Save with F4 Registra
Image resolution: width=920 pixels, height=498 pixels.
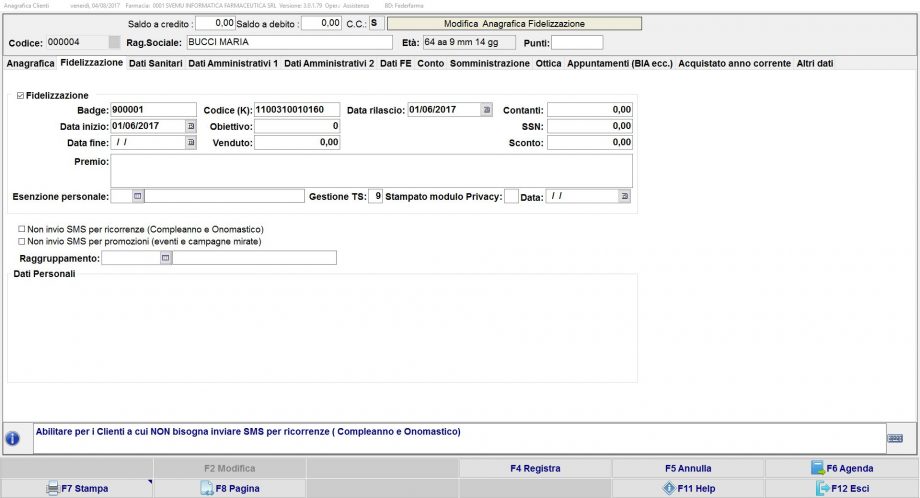(535, 468)
